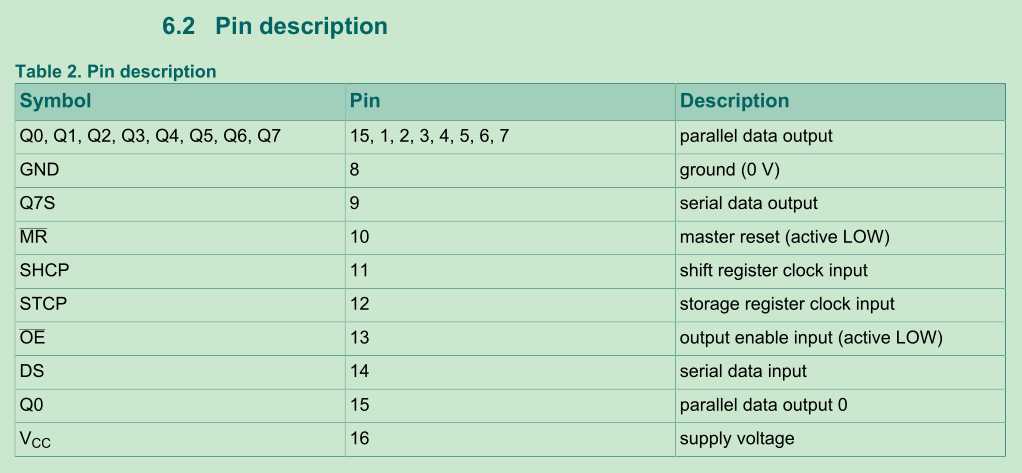
Task: Click 'storage register clock input' description
Action: pos(787,304)
